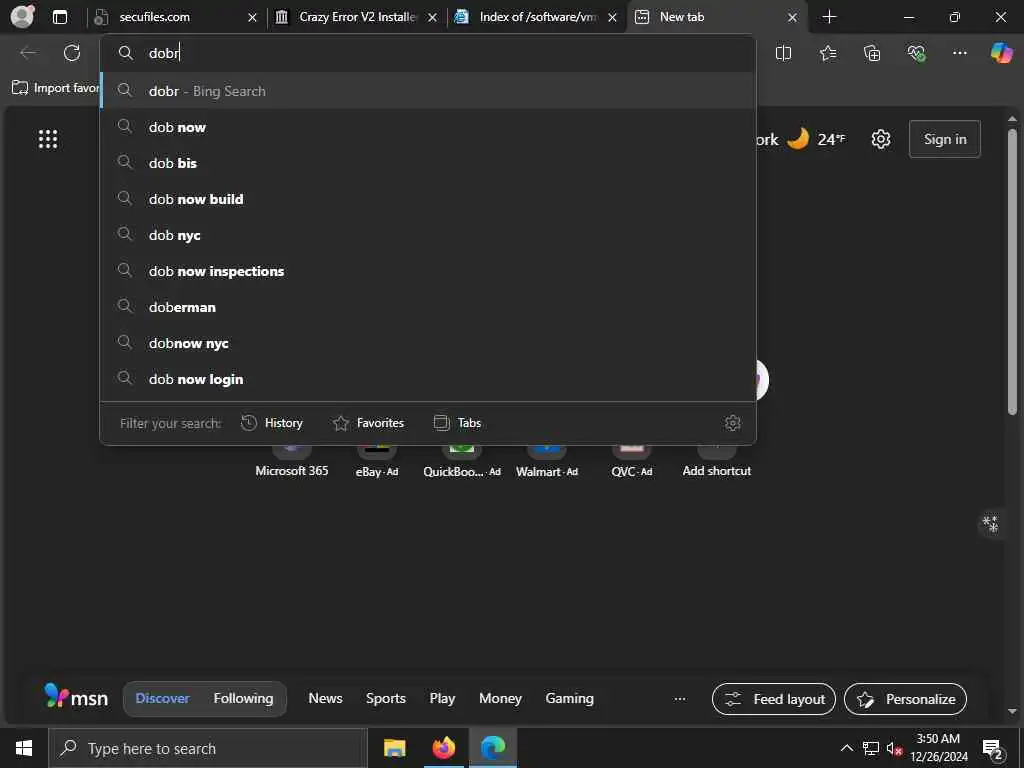
Task: Pick the 'dob nyc' suggestion
Action: tap(428, 234)
